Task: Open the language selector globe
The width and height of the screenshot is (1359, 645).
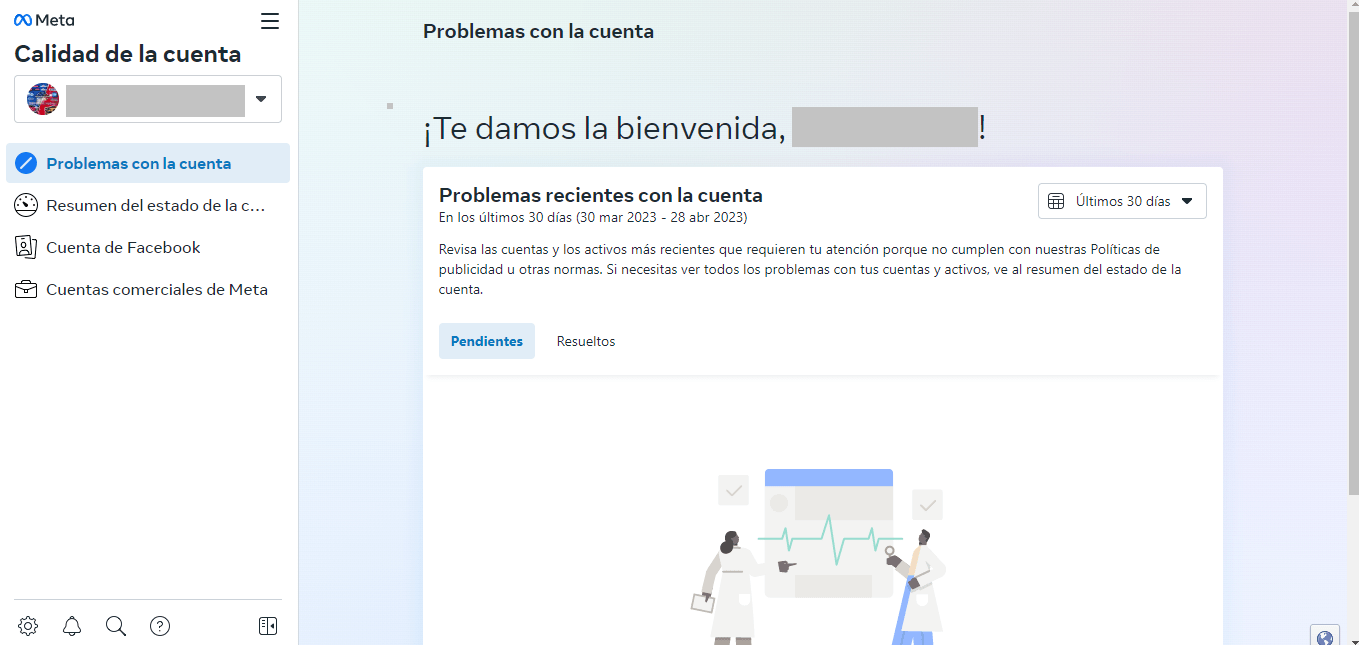Action: coord(1324,636)
